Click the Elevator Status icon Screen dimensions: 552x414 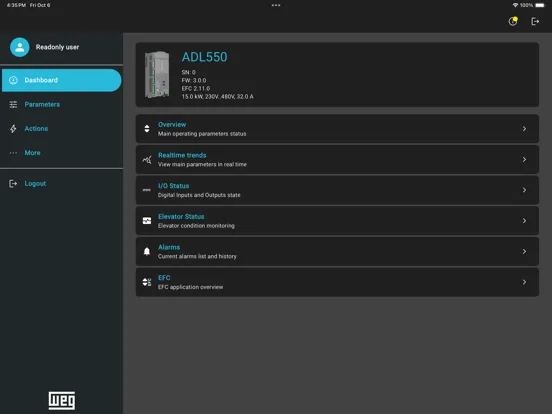point(147,221)
